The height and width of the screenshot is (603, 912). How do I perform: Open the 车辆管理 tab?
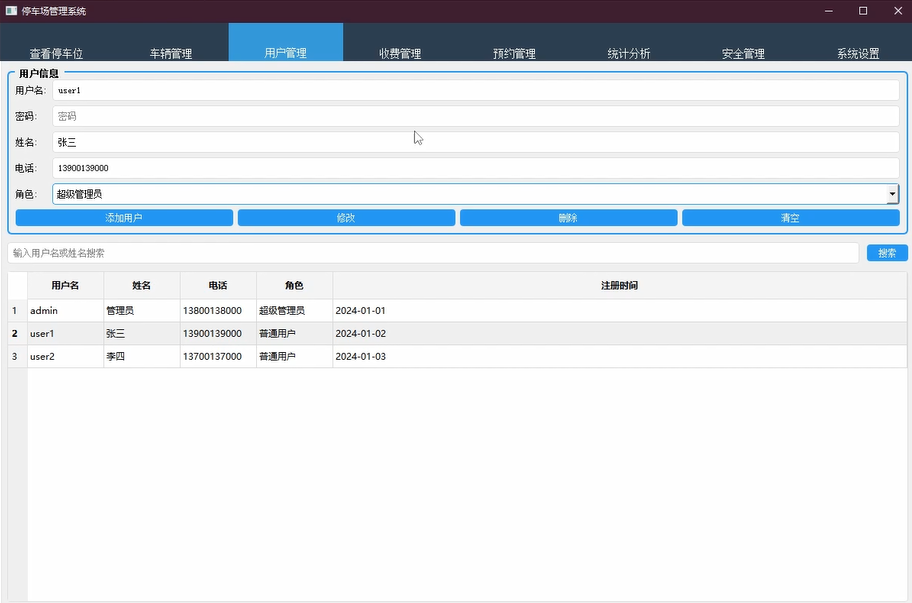tap(171, 42)
